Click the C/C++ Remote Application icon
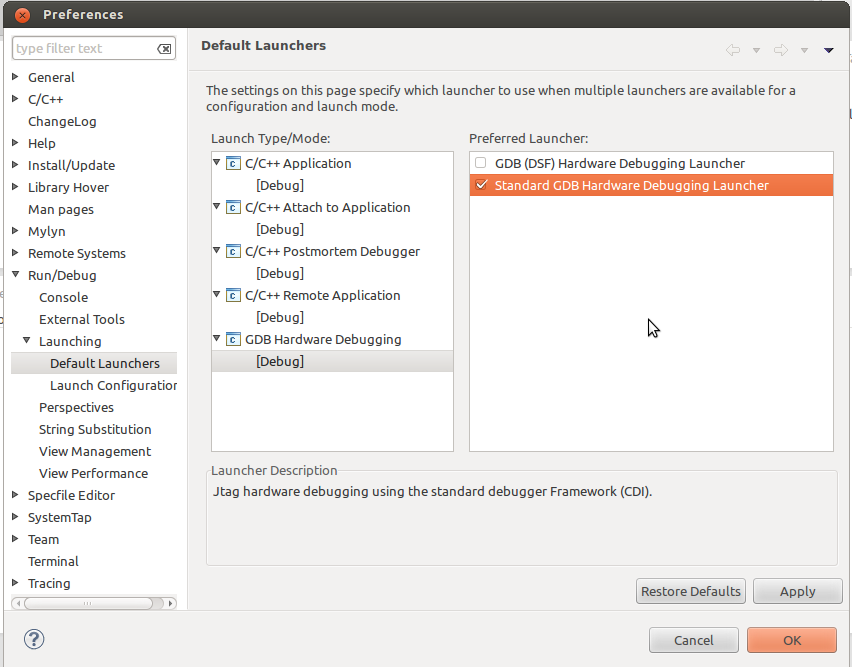 pos(233,295)
